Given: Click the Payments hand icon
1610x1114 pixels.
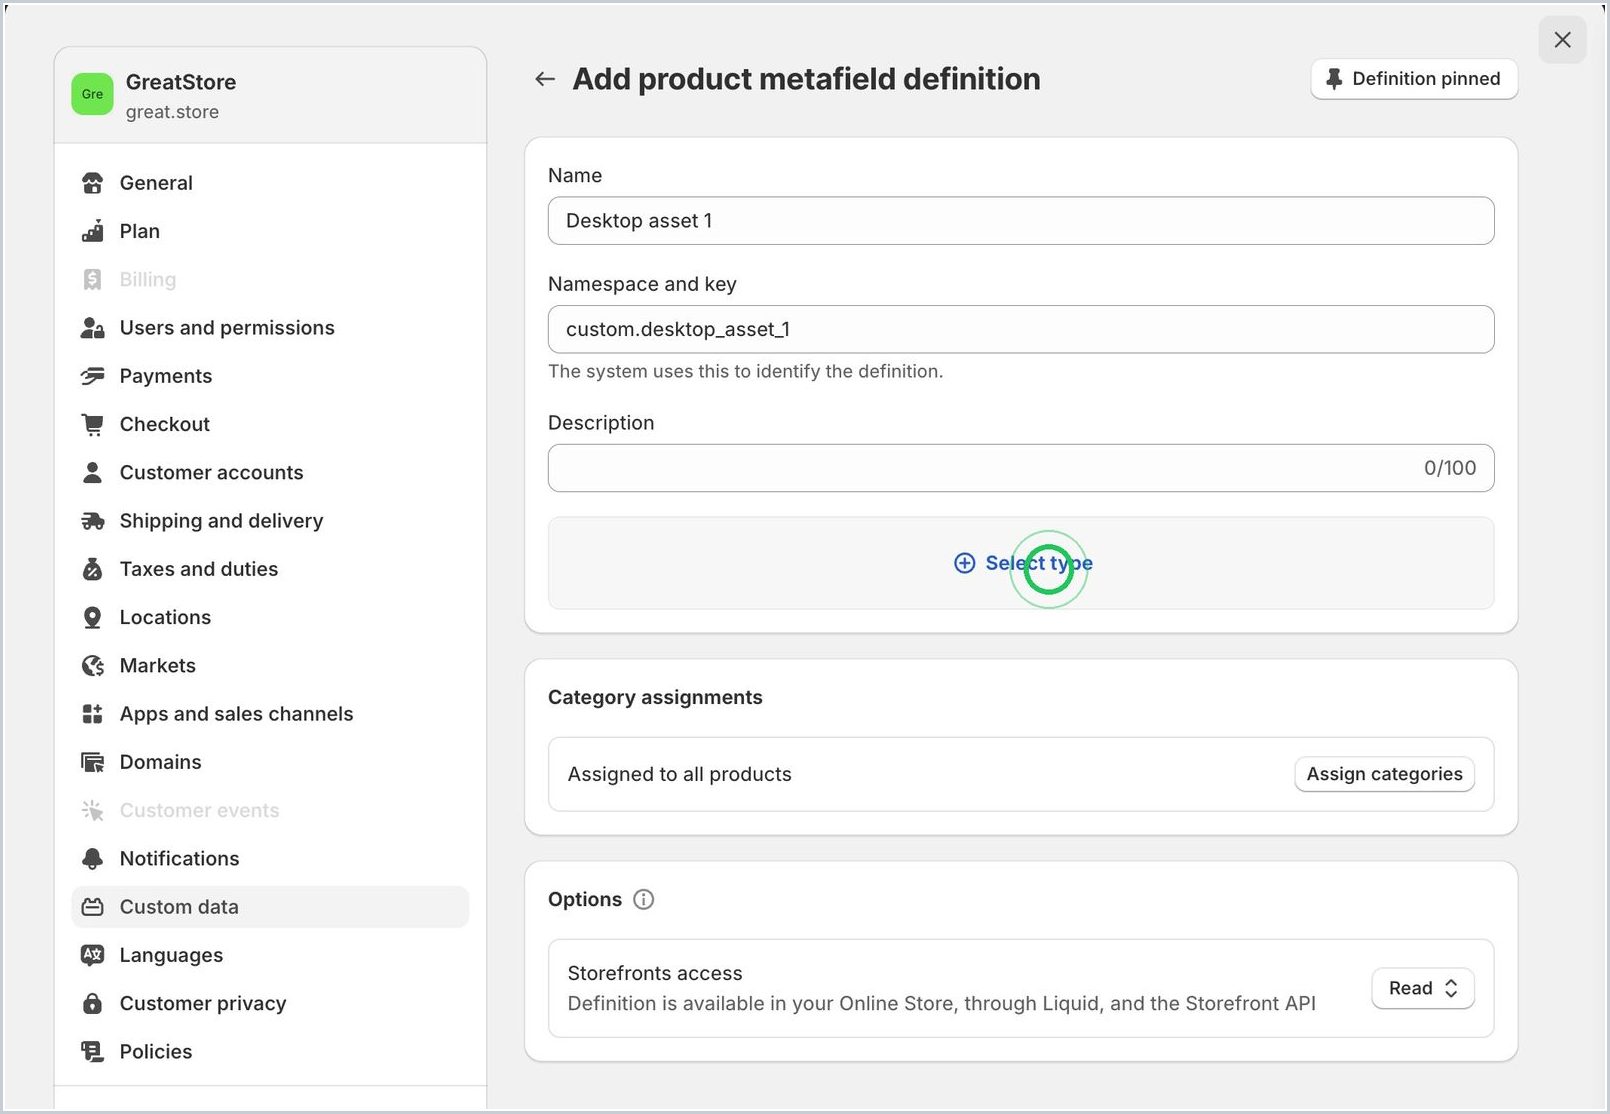Looking at the screenshot, I should point(92,376).
